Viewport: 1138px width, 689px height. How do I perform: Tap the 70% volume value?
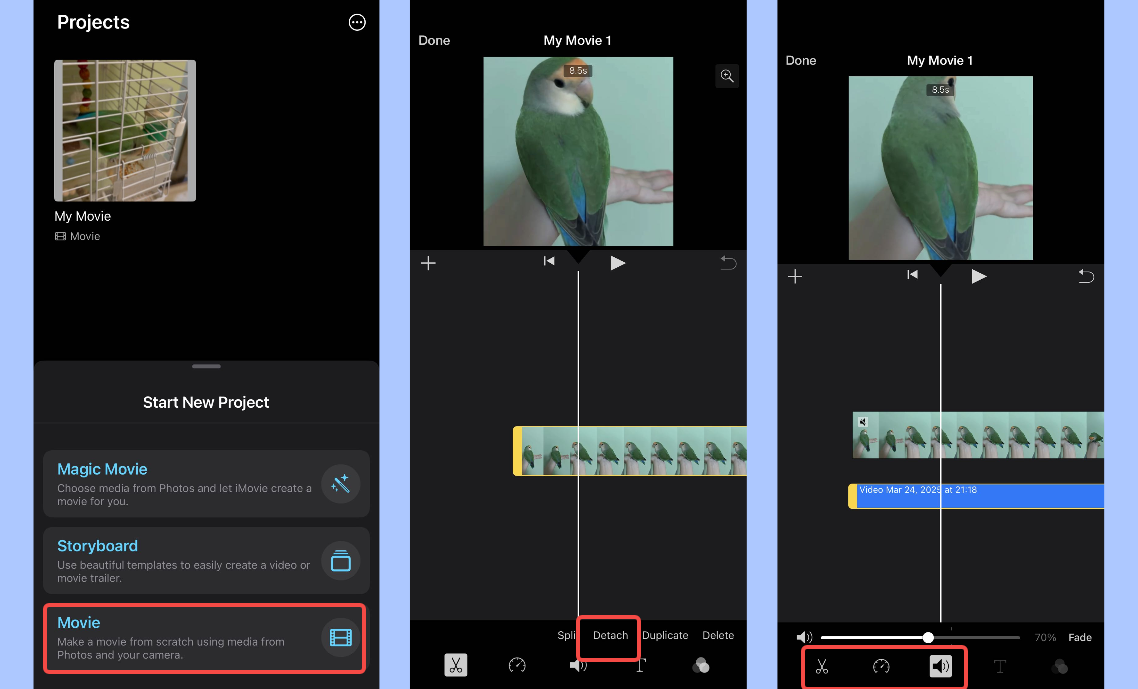1045,637
